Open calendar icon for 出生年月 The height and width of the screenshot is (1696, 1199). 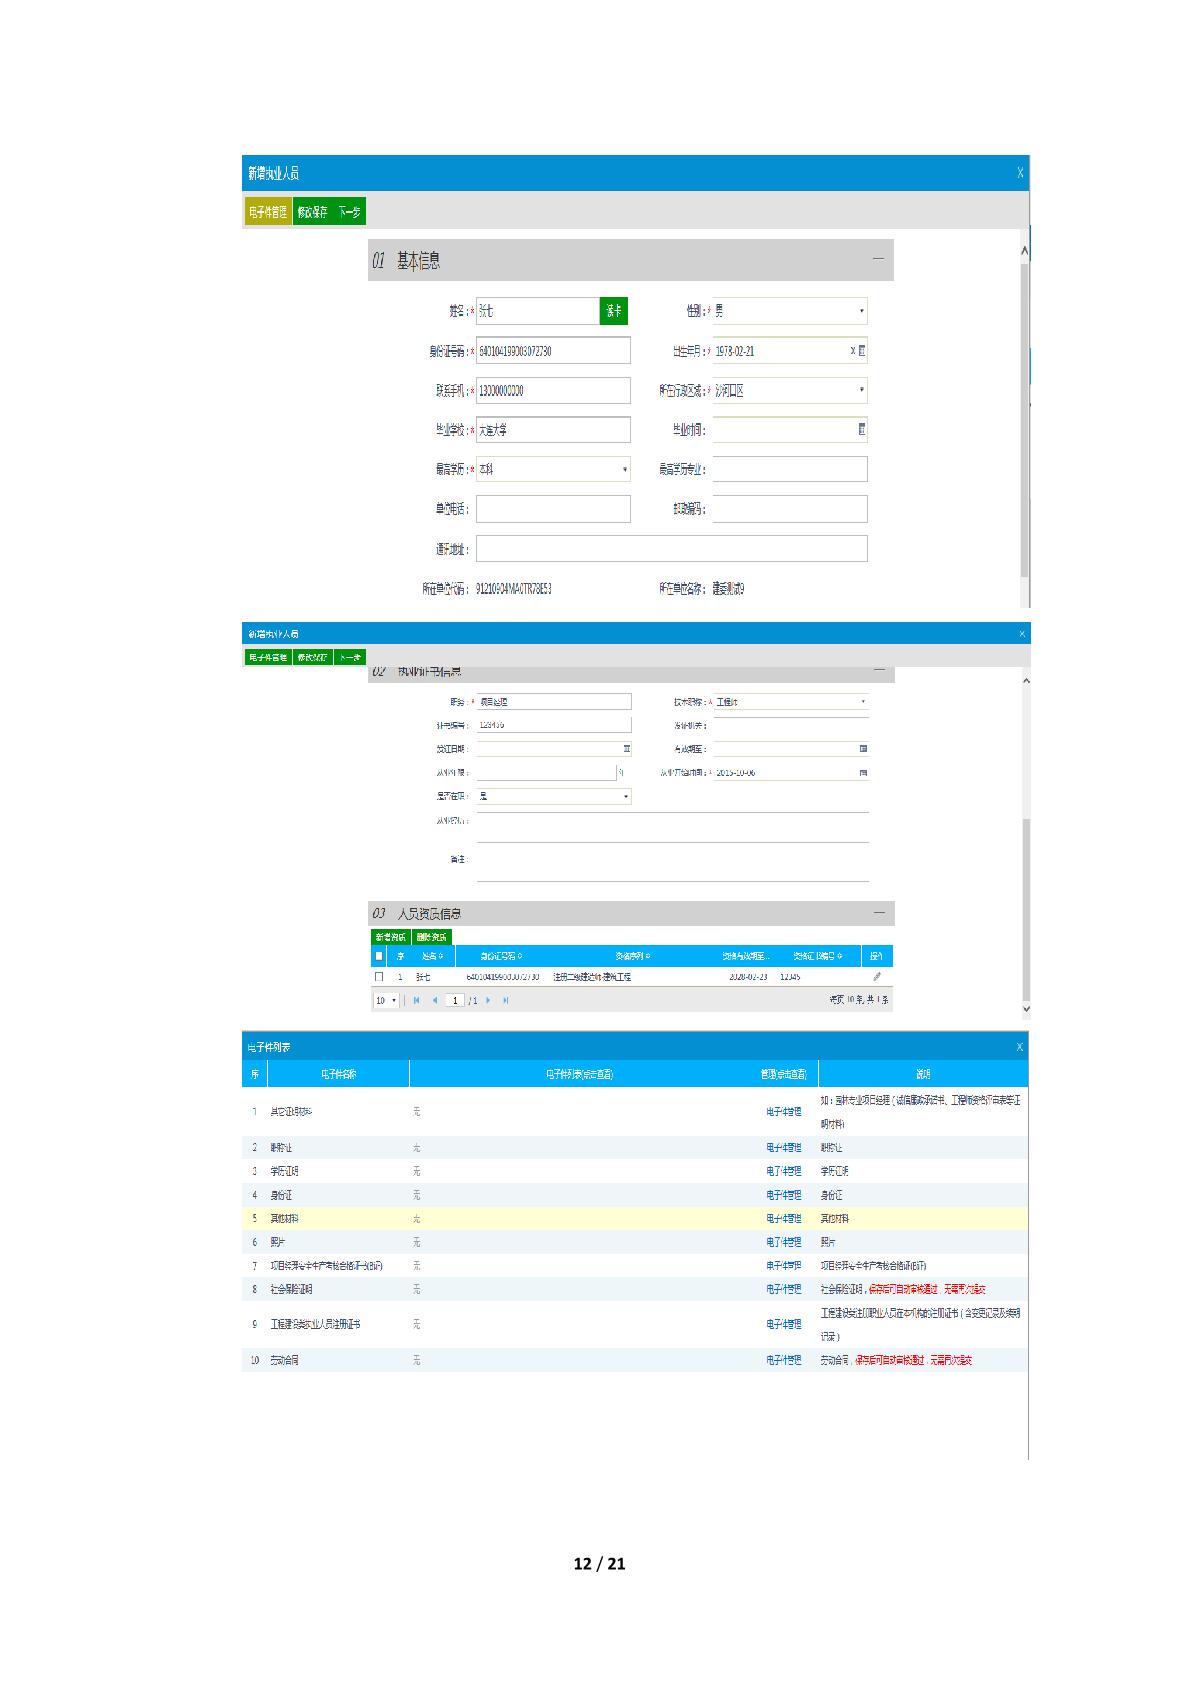pyautogui.click(x=862, y=351)
